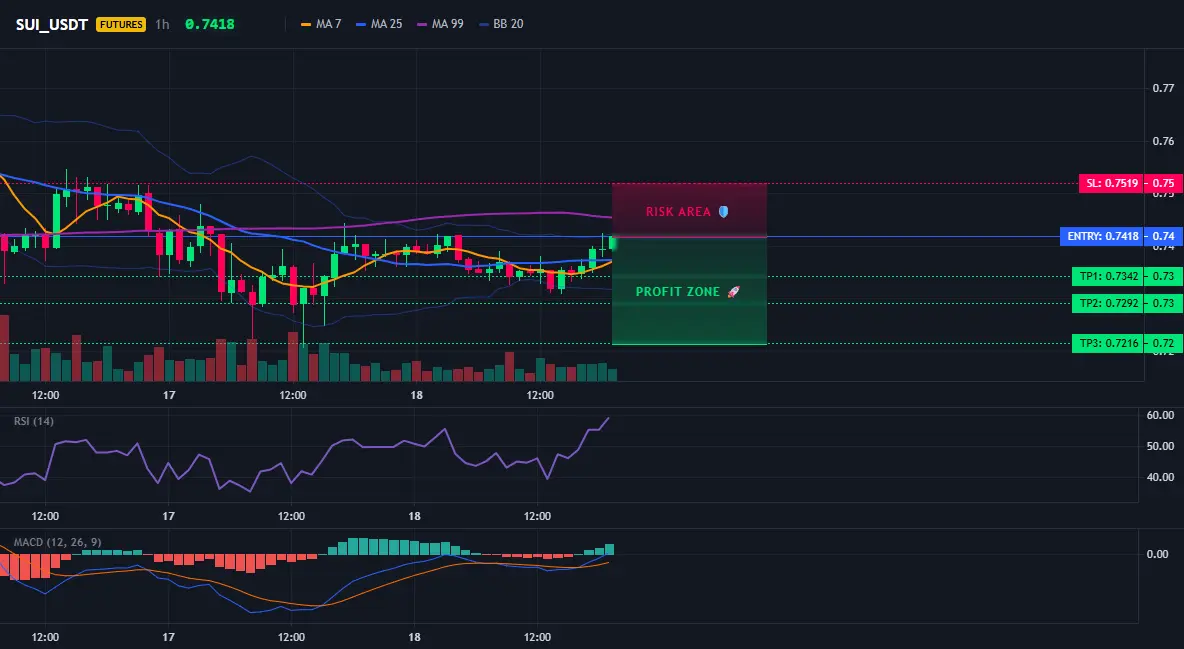
Task: Toggle the BB 20 legend entry
Action: pos(501,24)
